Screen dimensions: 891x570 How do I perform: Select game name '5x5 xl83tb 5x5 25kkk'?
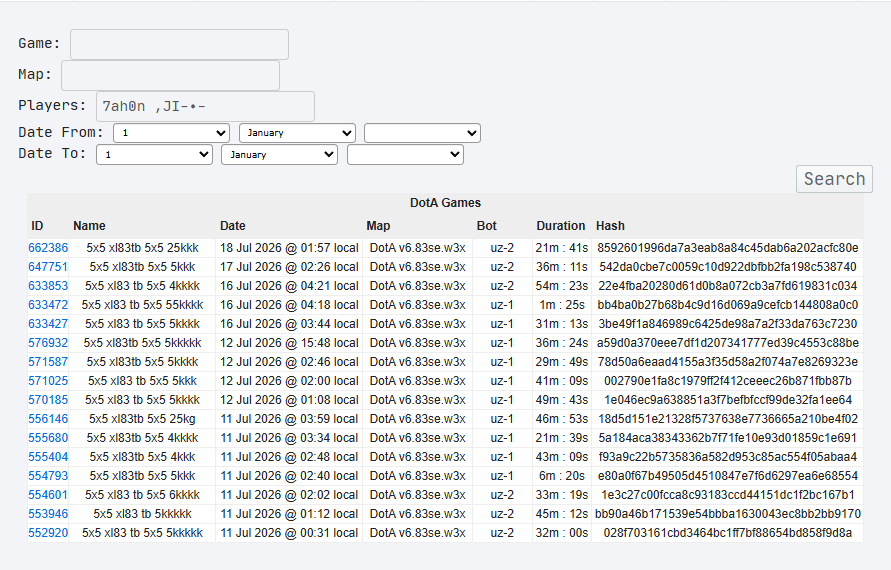coord(142,248)
